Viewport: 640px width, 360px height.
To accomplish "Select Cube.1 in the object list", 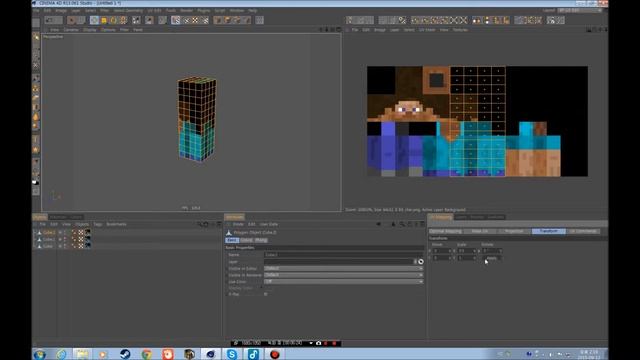I will (49, 239).
